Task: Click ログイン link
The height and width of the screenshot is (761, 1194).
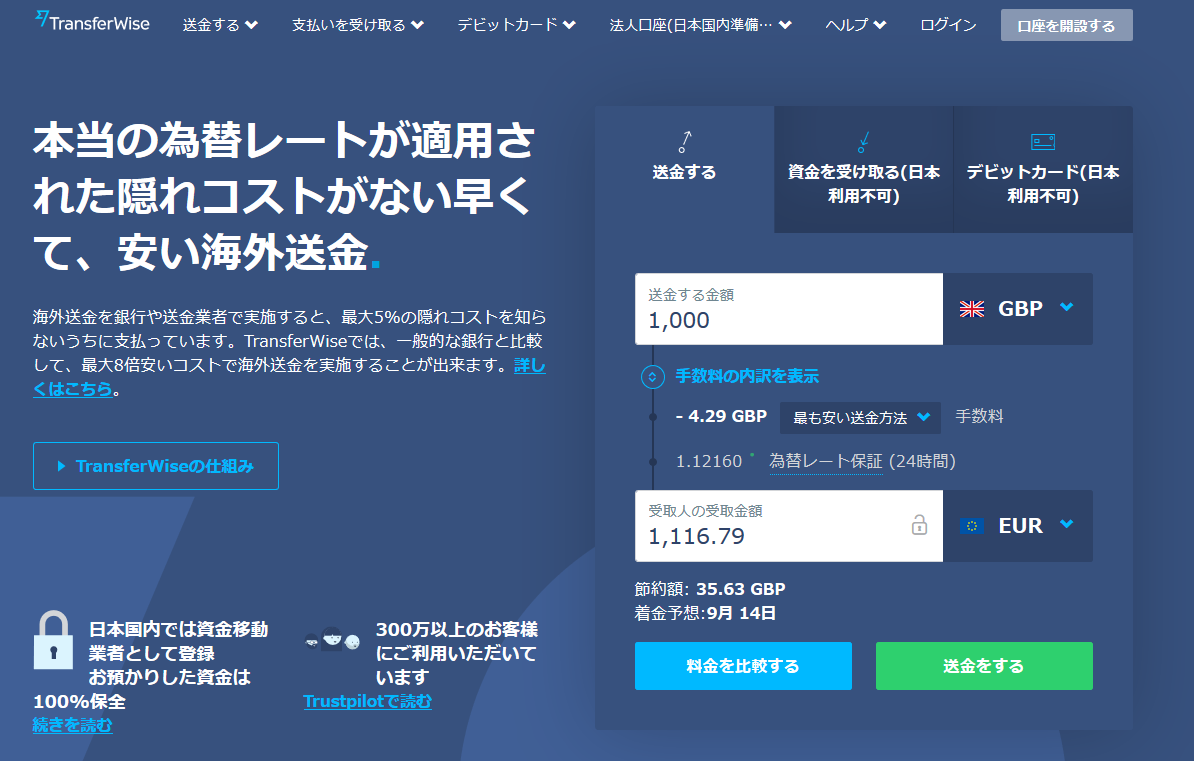Action: [x=948, y=25]
